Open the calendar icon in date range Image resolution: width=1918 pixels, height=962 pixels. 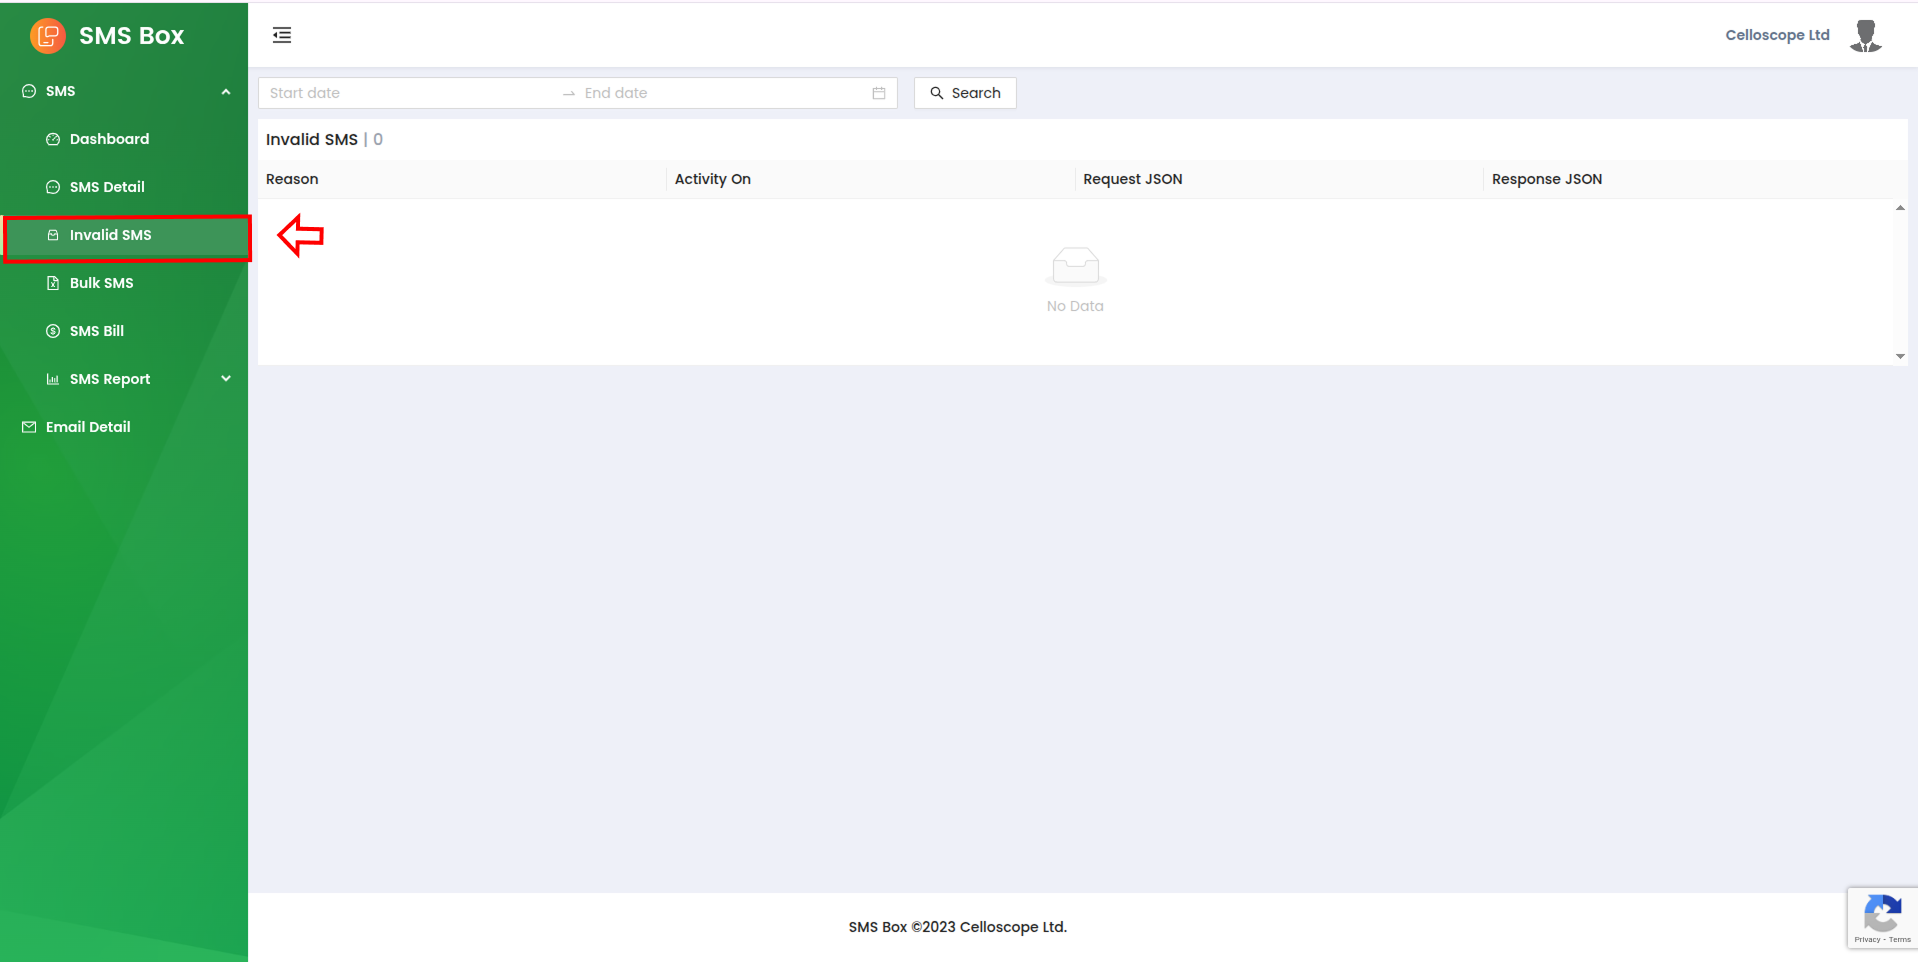click(x=879, y=93)
